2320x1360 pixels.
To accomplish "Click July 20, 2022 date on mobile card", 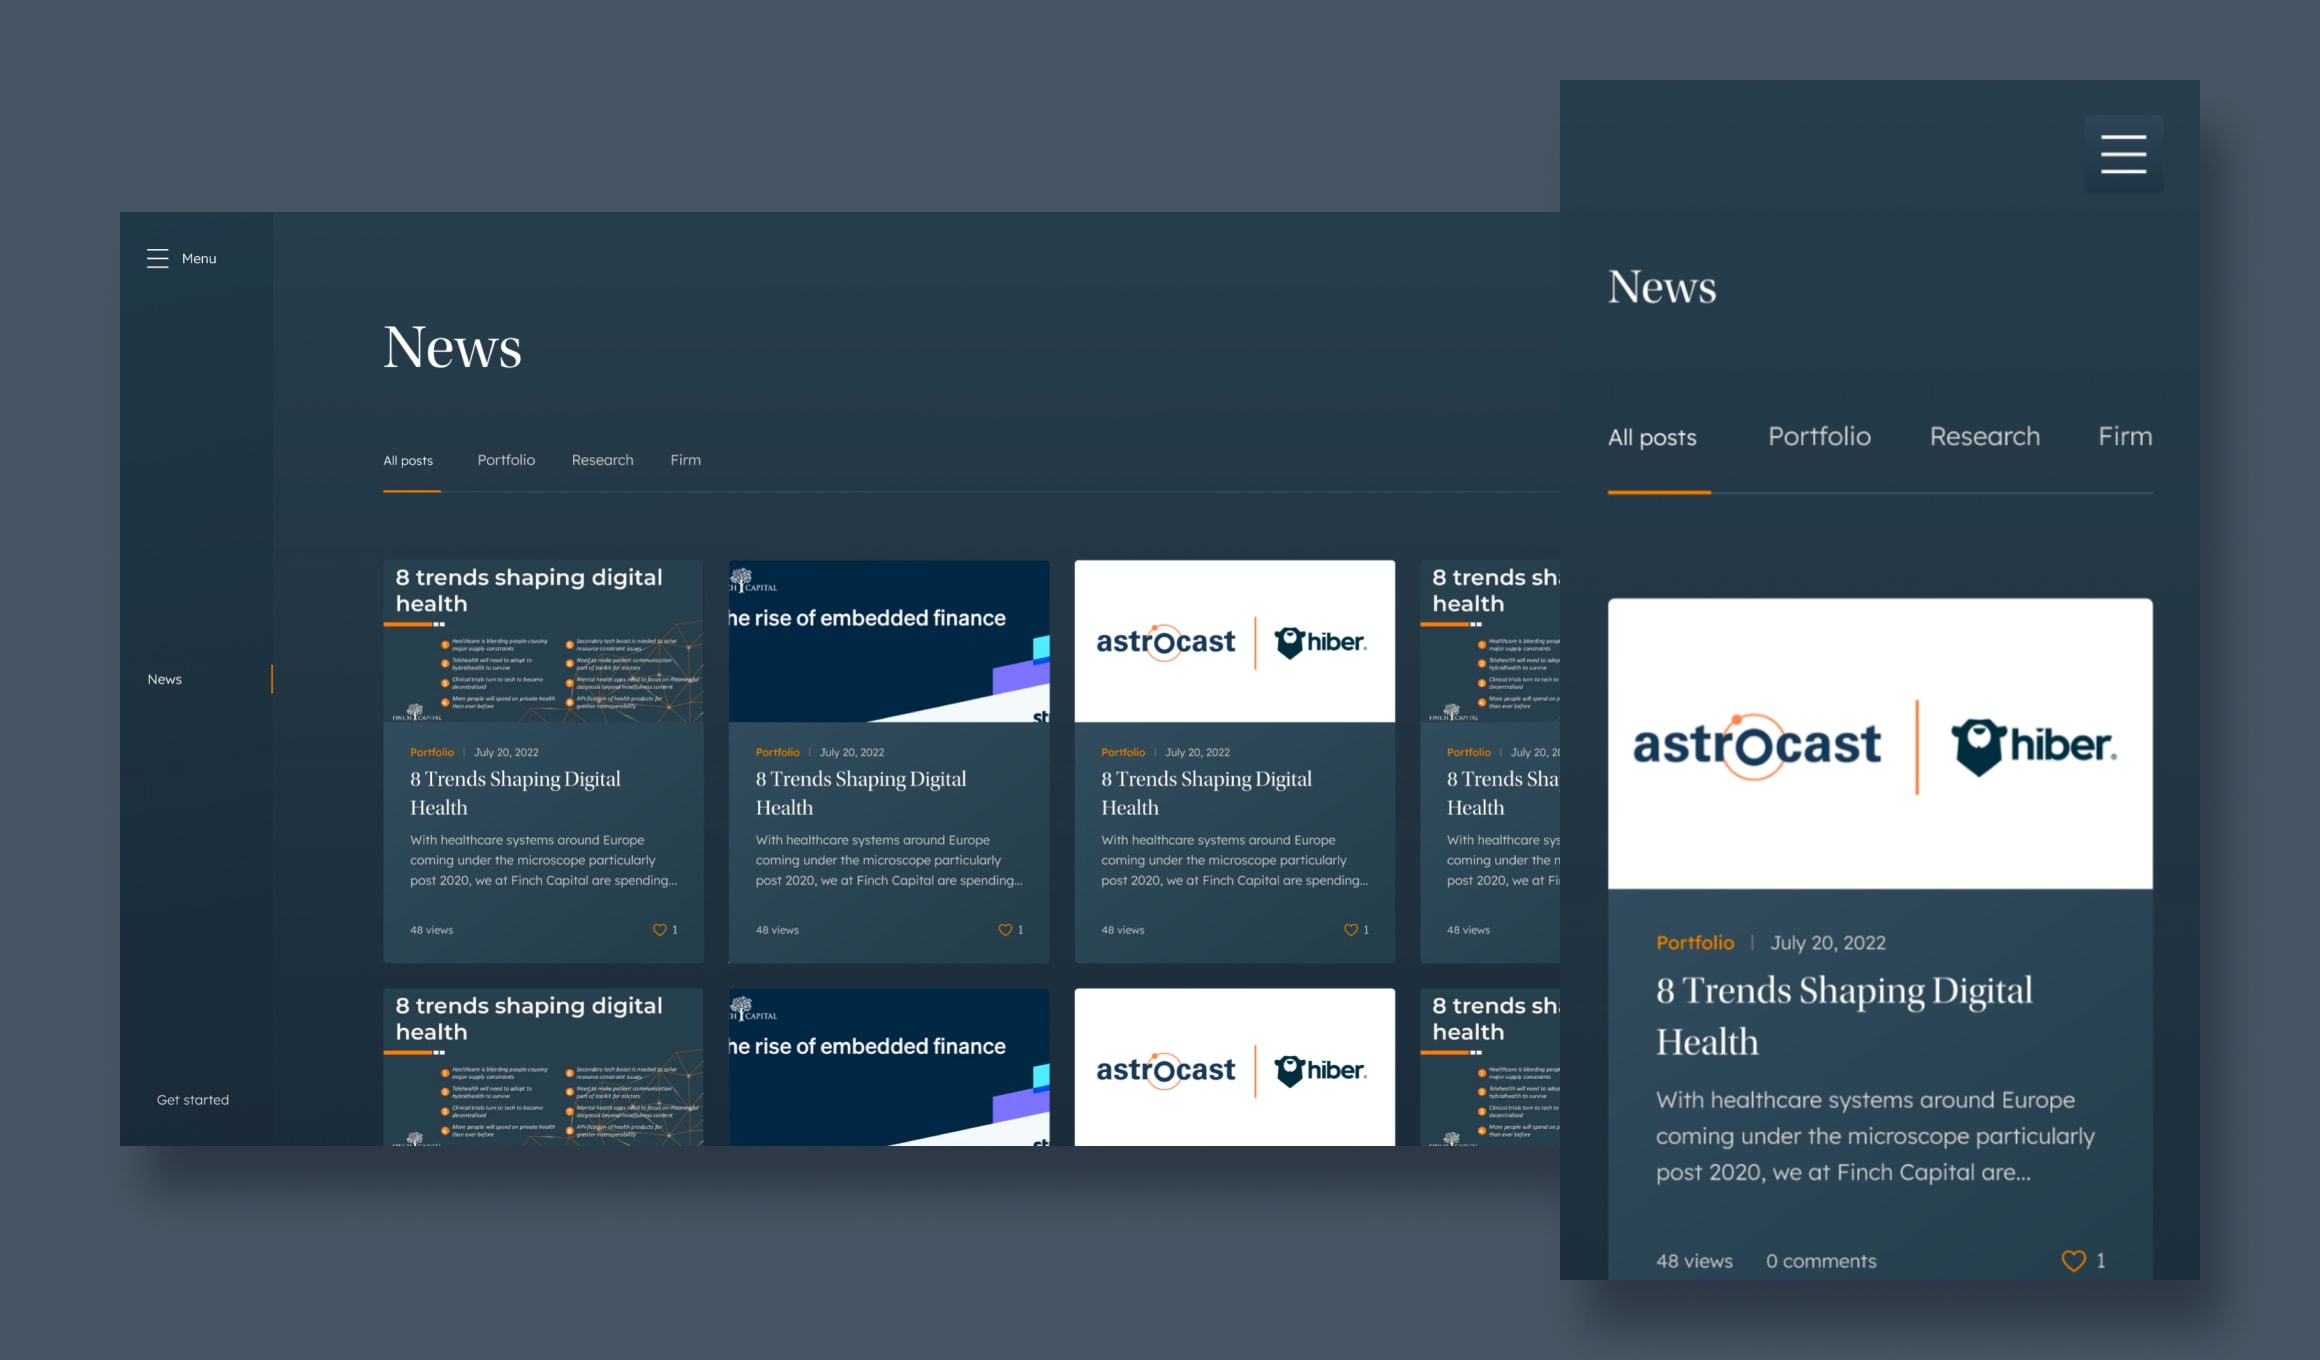I will (1828, 943).
